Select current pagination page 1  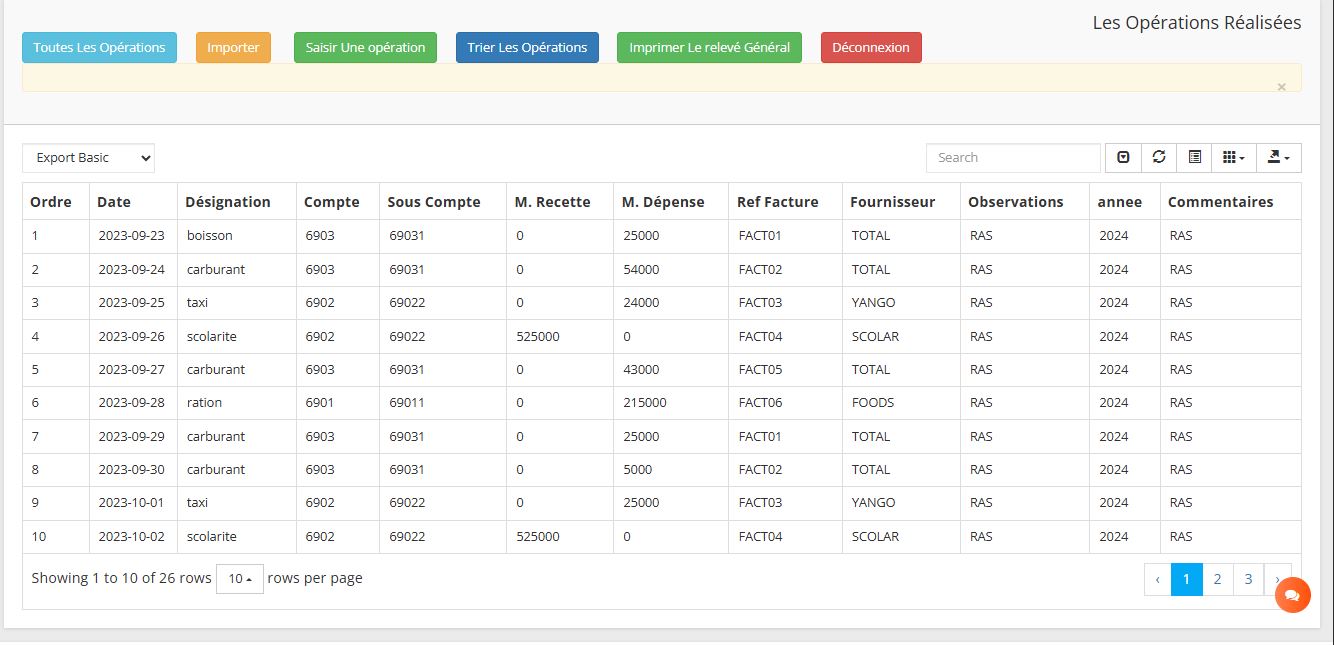point(1187,579)
